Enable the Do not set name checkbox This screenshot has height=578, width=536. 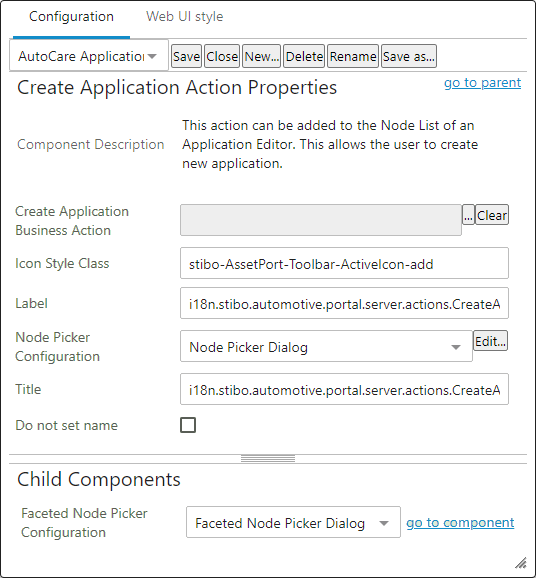click(188, 425)
